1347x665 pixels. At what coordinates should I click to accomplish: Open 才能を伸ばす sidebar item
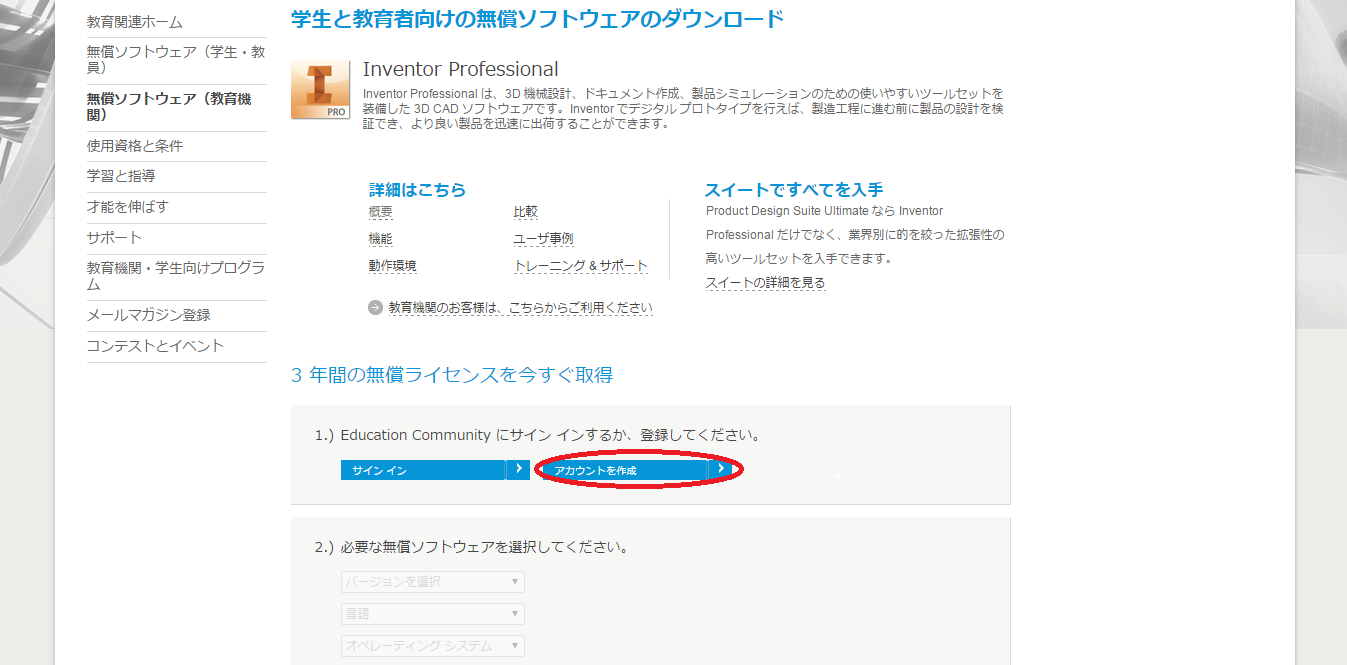(128, 207)
